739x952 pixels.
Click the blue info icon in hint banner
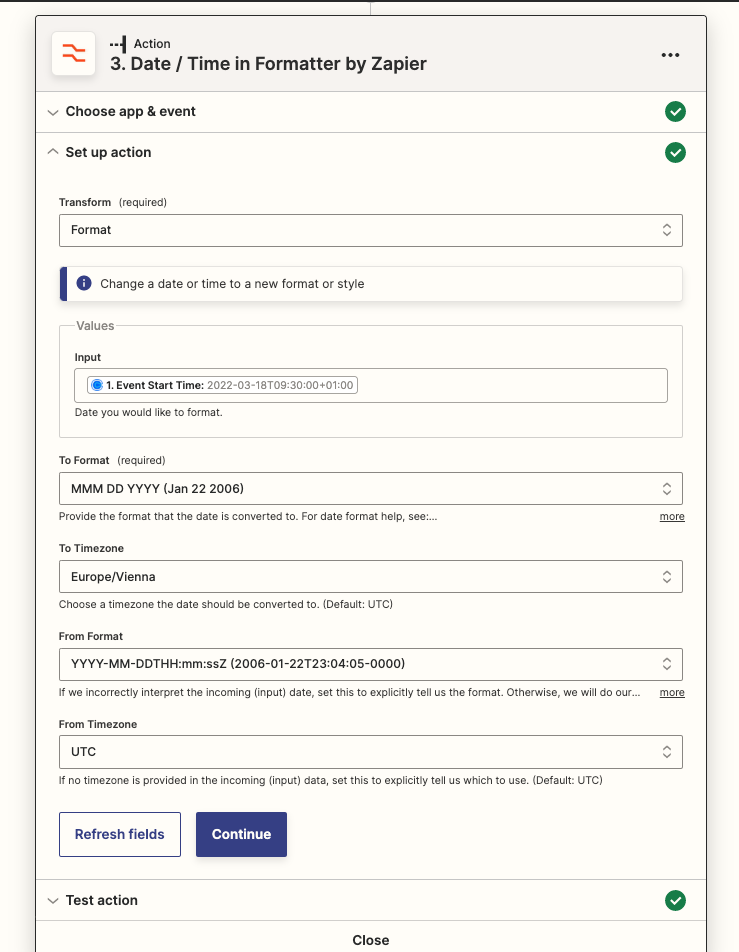coord(84,284)
